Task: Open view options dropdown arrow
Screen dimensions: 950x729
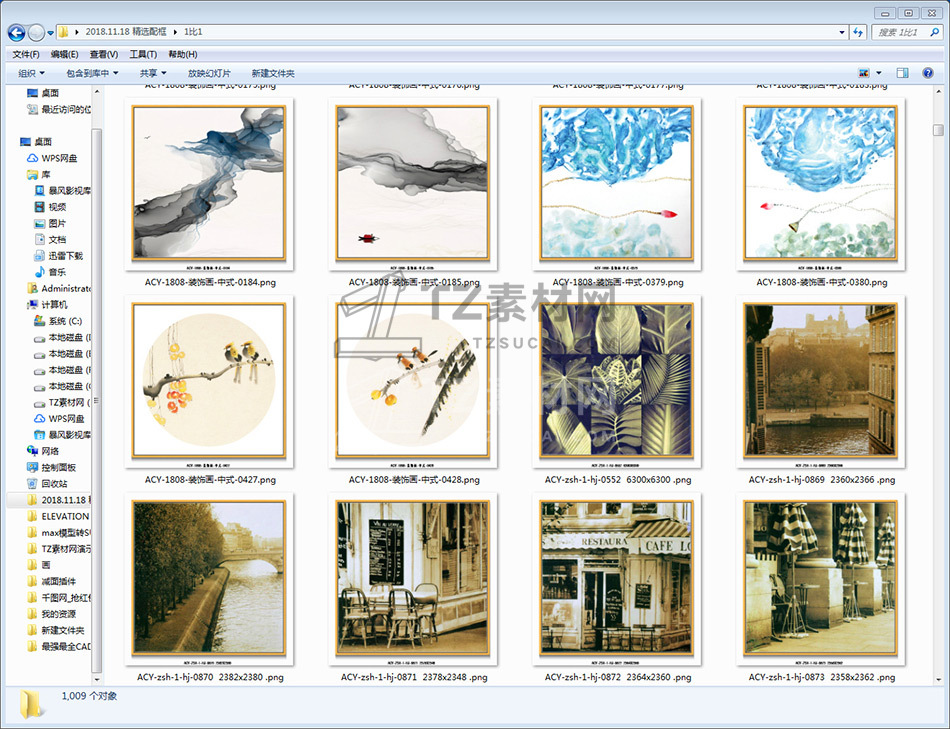Action: click(879, 73)
